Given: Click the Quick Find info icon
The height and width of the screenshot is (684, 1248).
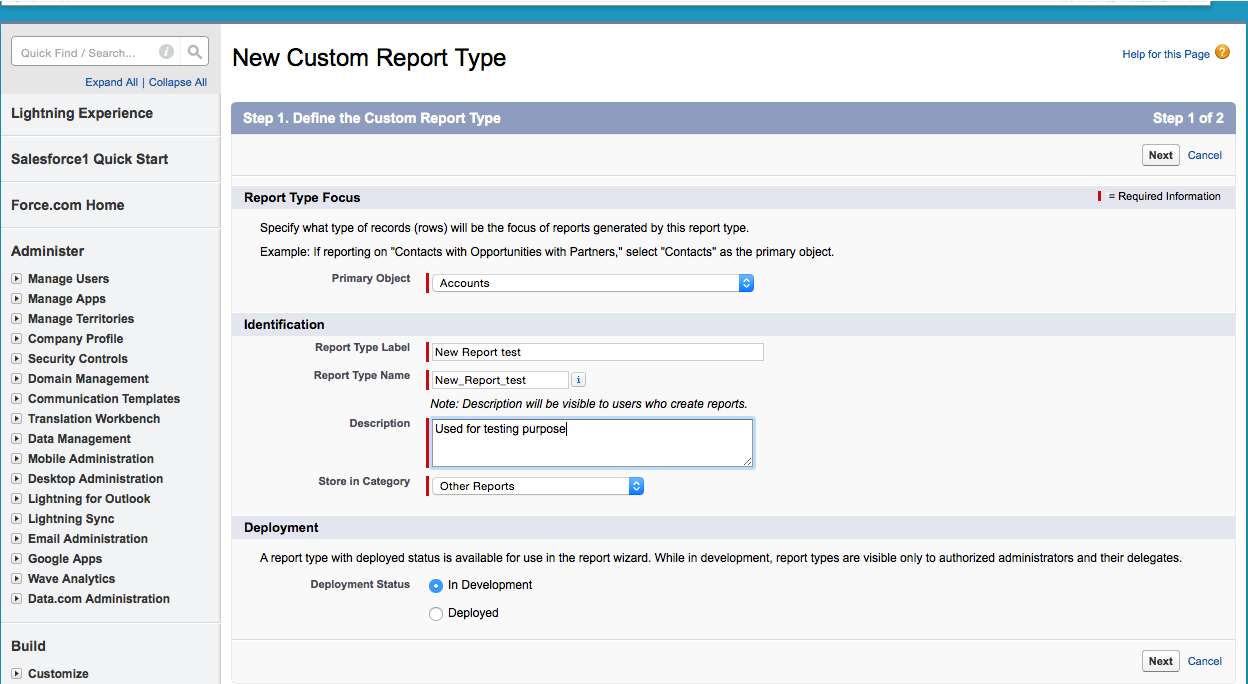Looking at the screenshot, I should tap(167, 52).
